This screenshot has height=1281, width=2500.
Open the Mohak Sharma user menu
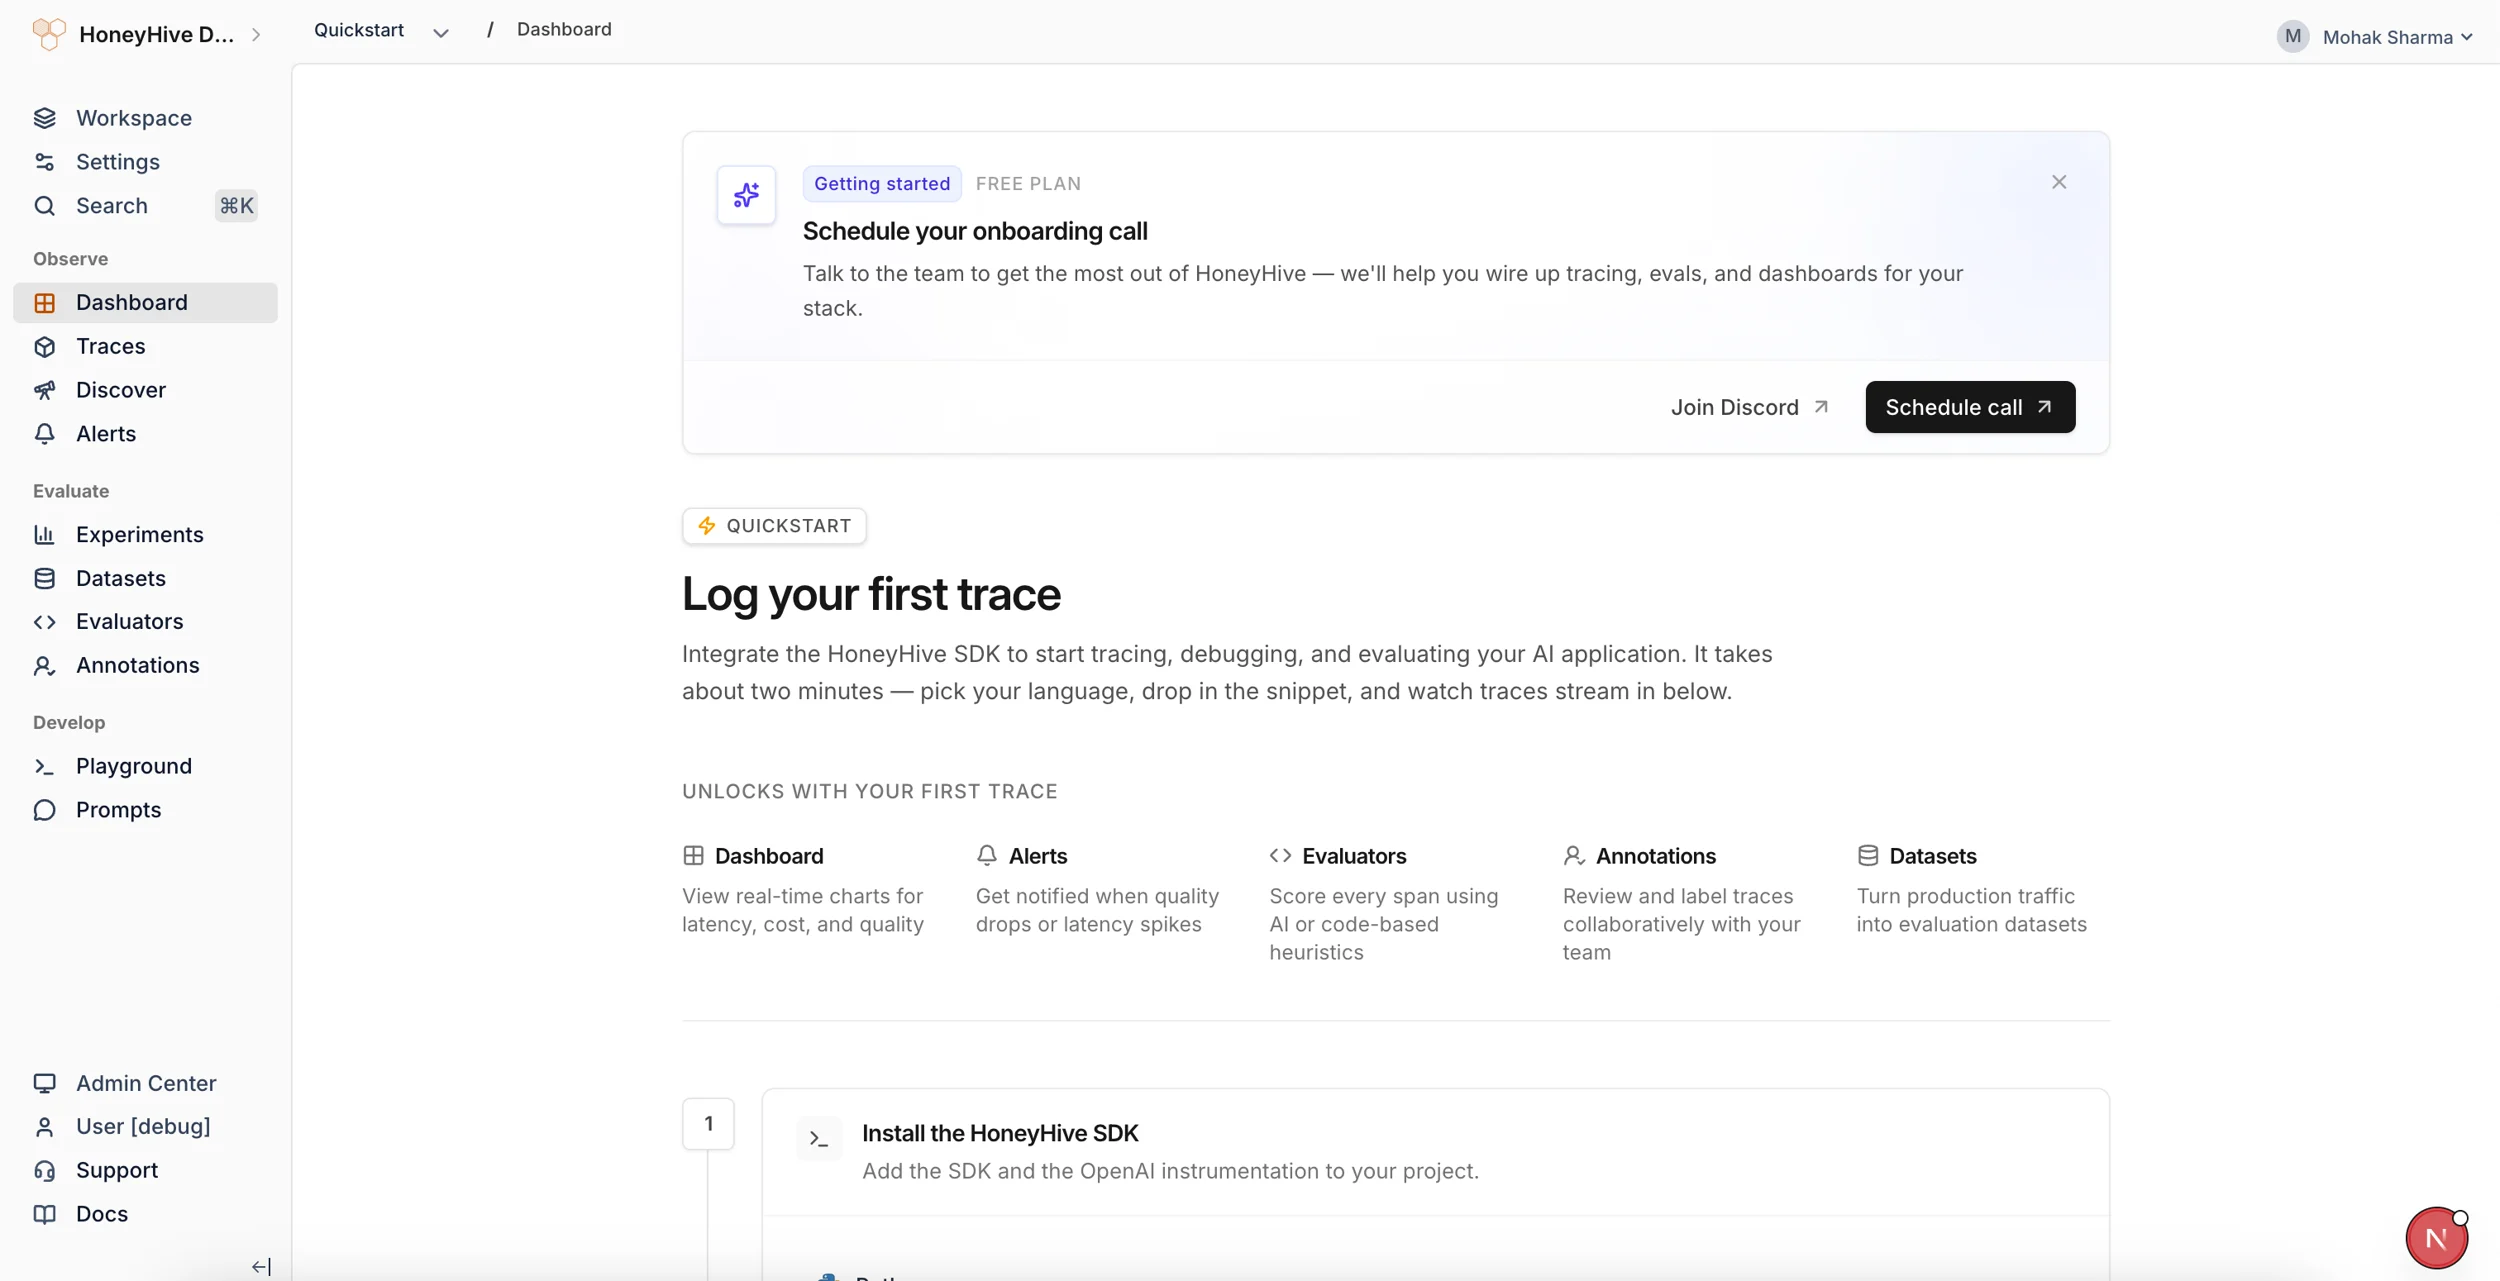[2375, 37]
